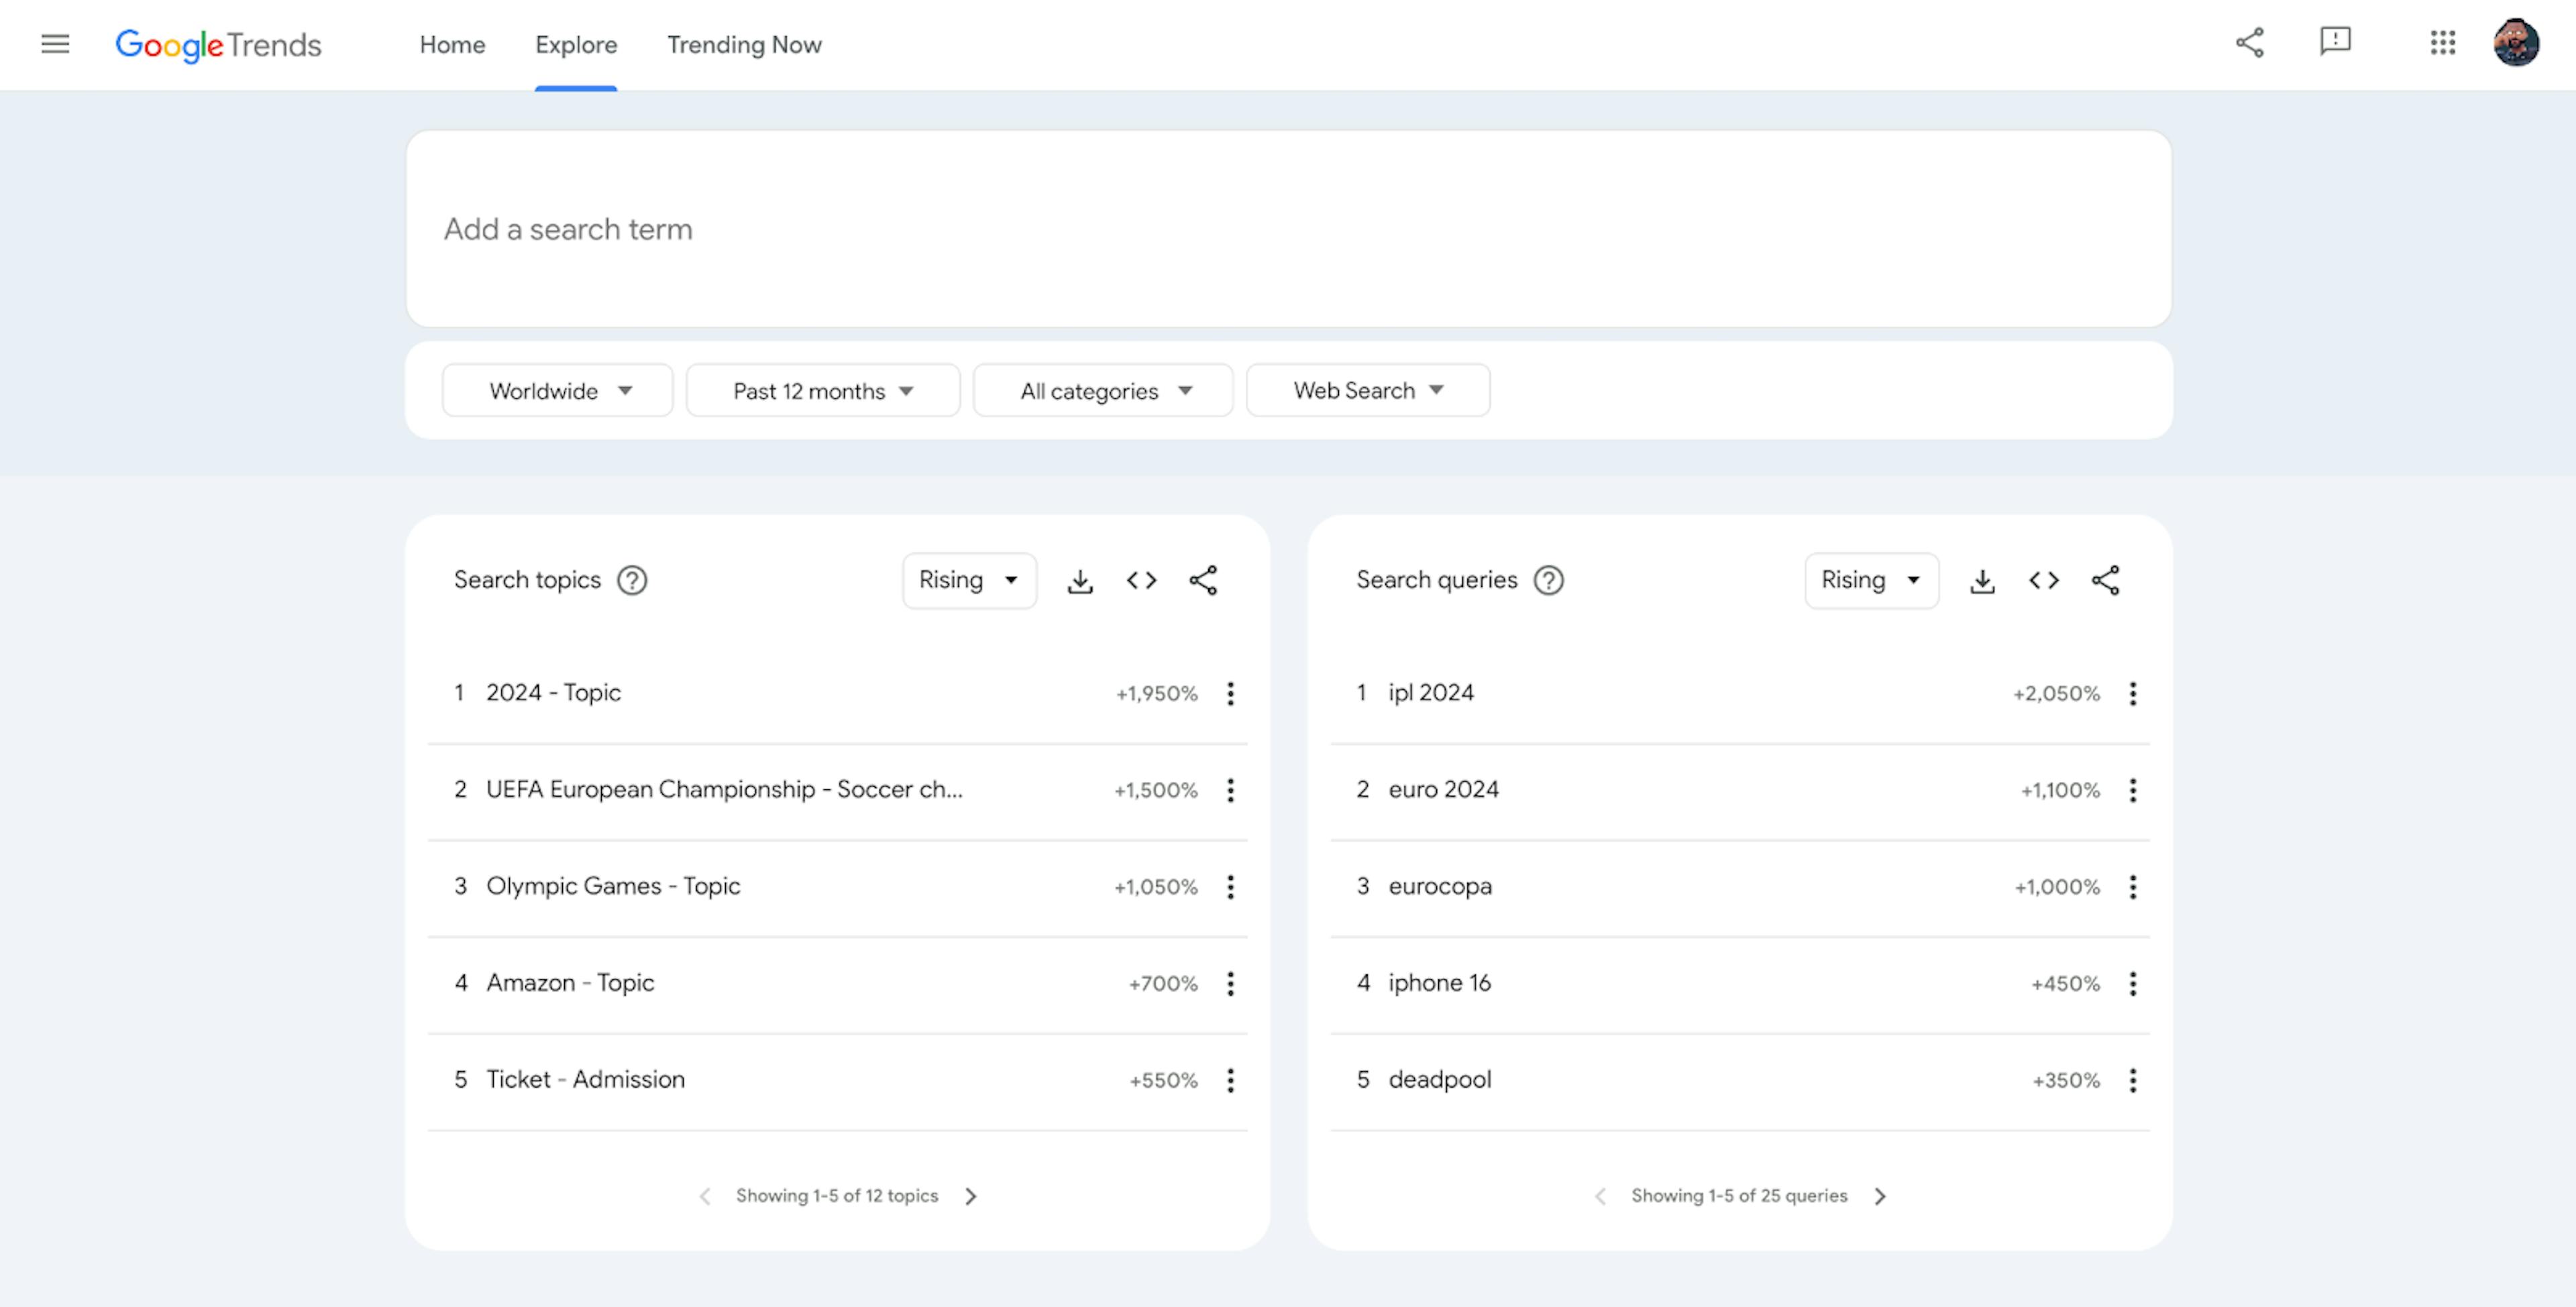Expand the Past 12 months dropdown
The height and width of the screenshot is (1307, 2576).
coord(822,390)
